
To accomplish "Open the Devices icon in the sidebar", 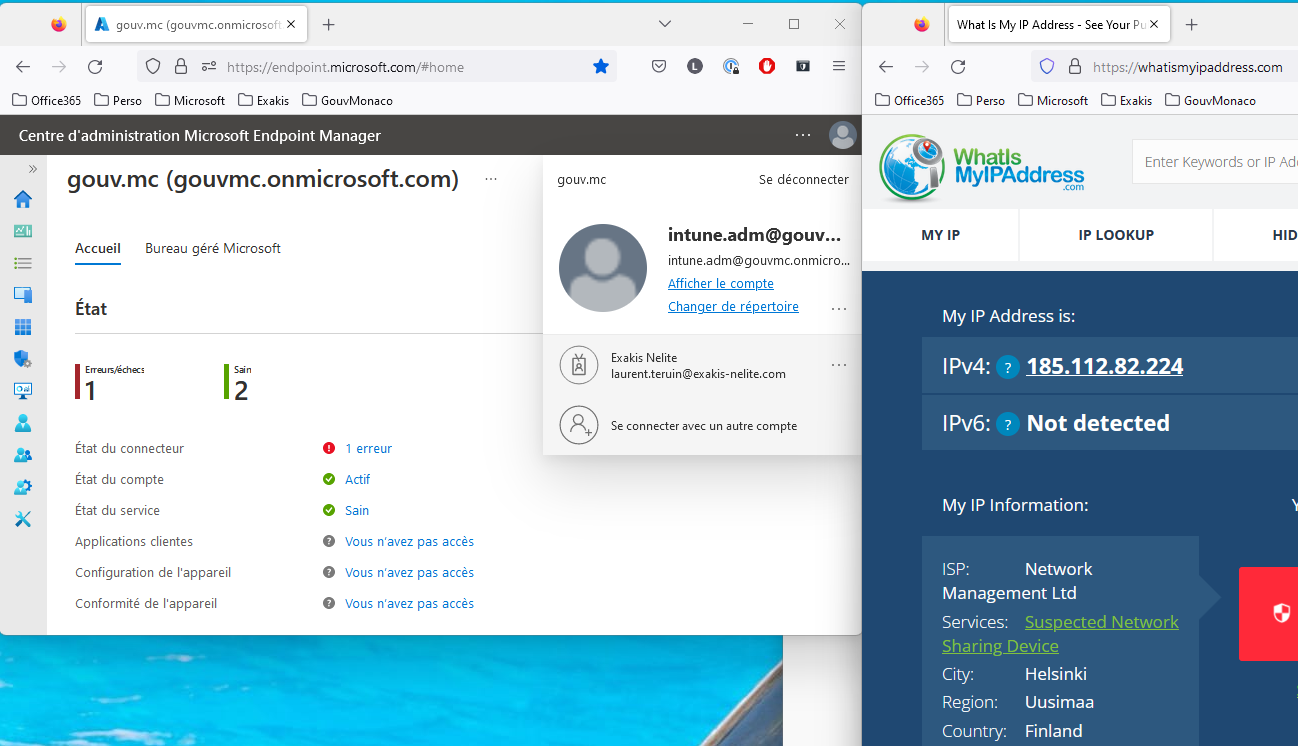I will coord(22,295).
